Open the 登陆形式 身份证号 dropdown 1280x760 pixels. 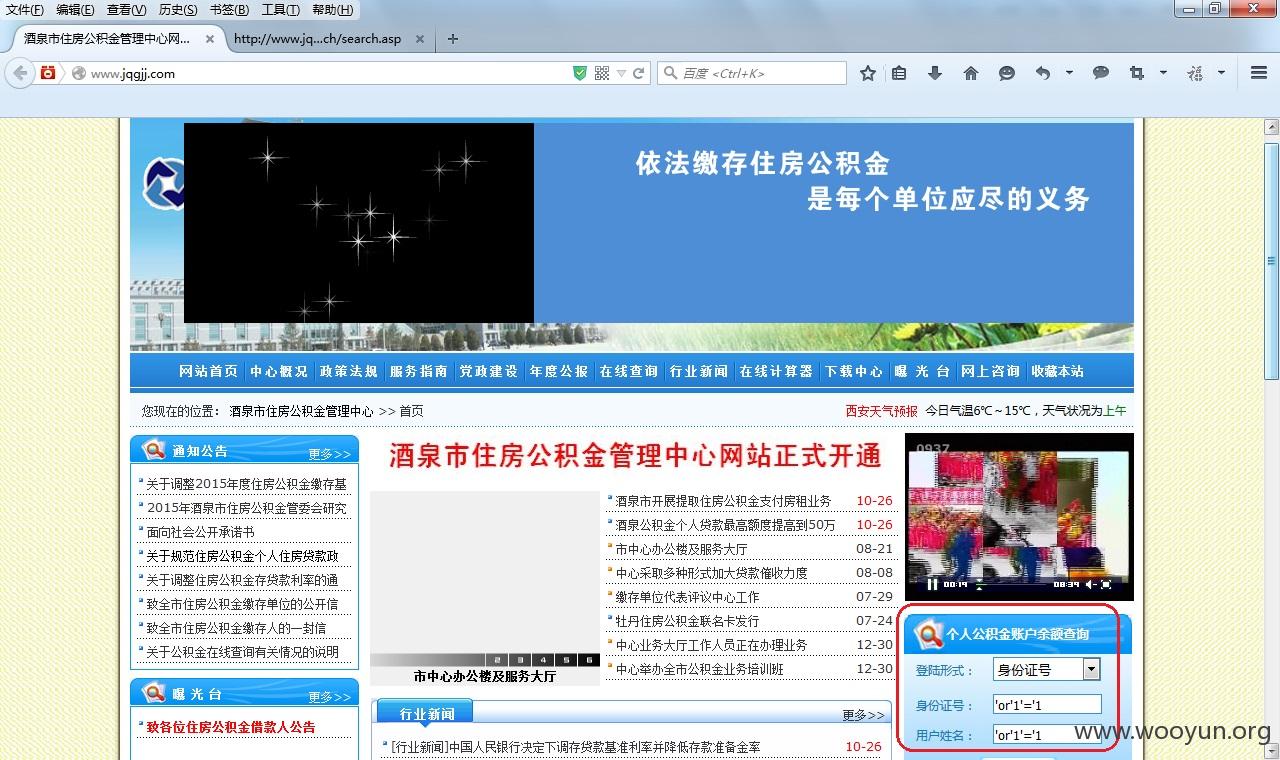[1046, 669]
